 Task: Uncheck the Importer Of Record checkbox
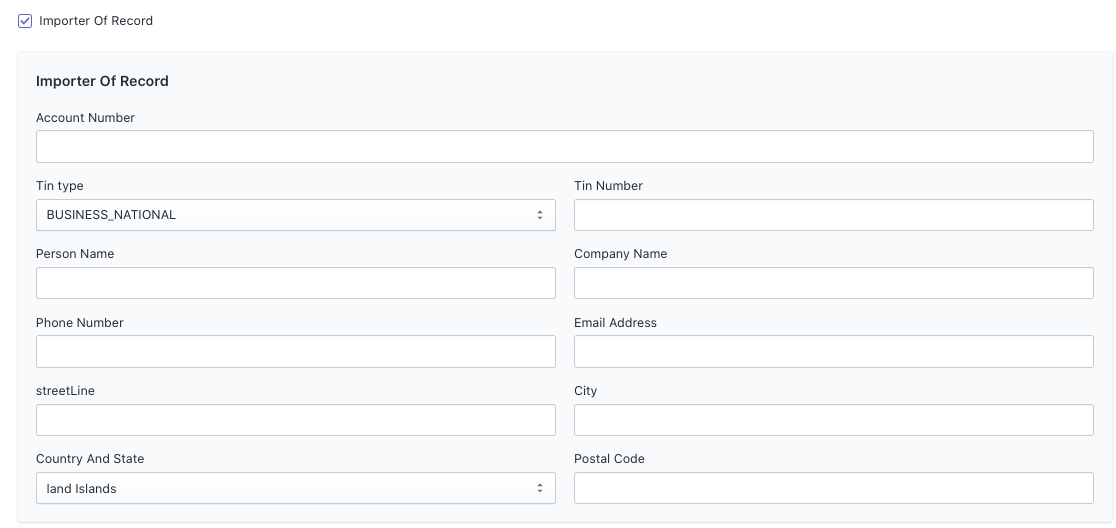coord(25,21)
